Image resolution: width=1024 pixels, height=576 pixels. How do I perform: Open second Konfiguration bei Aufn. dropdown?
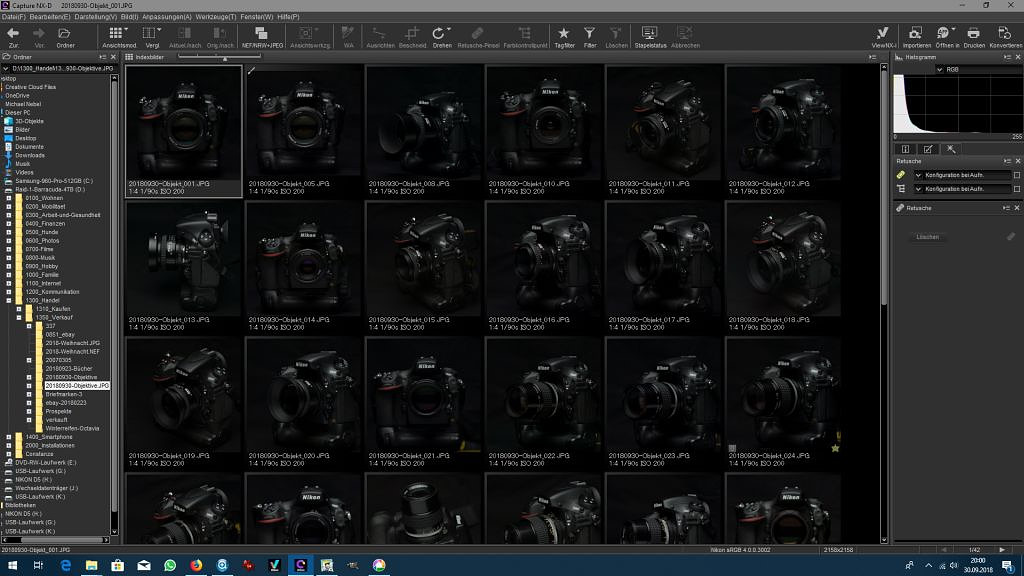click(x=918, y=189)
